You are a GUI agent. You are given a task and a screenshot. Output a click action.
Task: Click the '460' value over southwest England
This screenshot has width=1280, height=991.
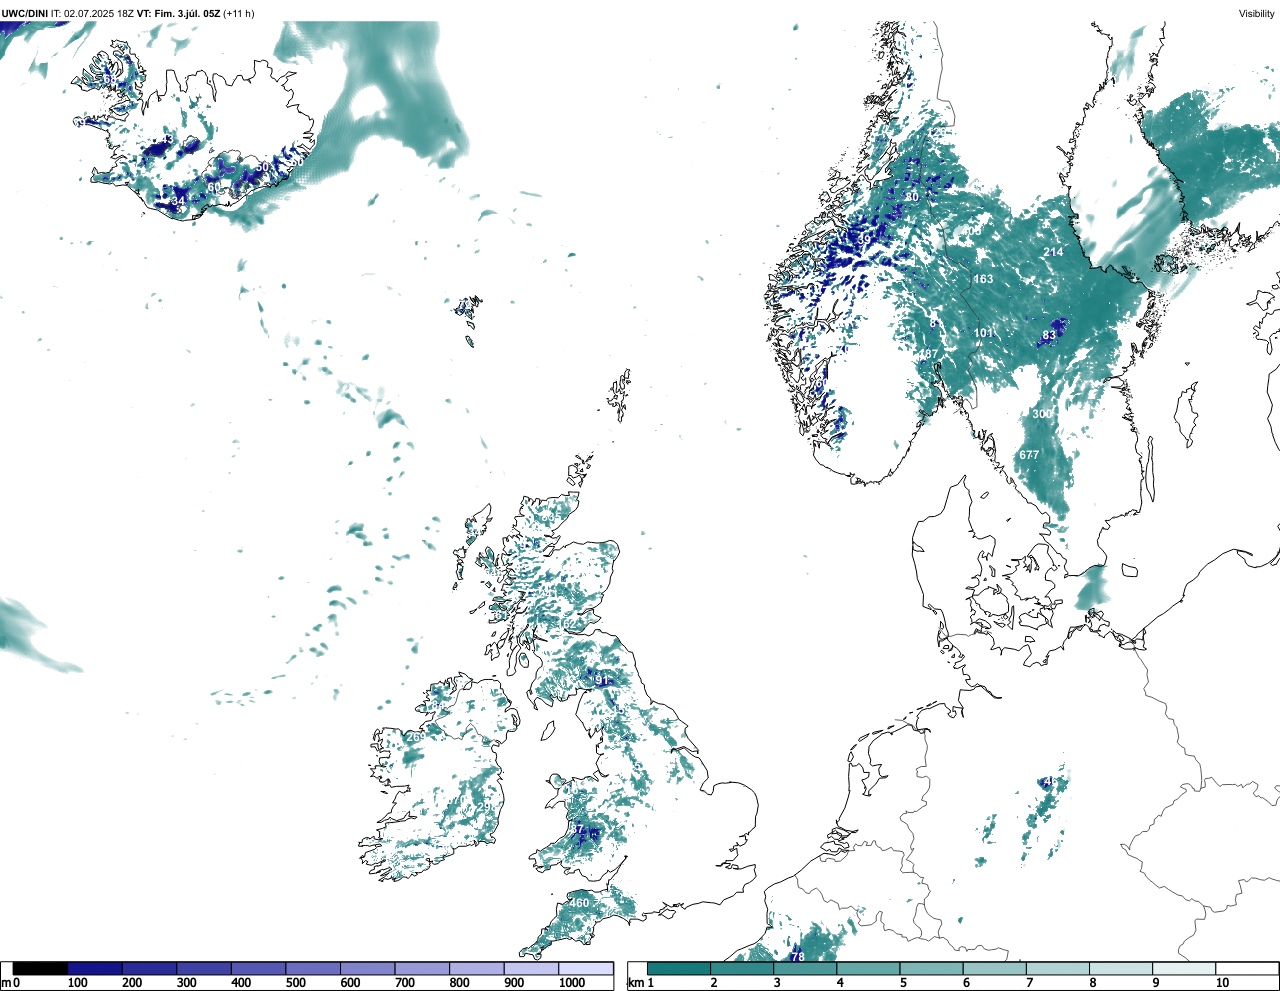pos(579,903)
